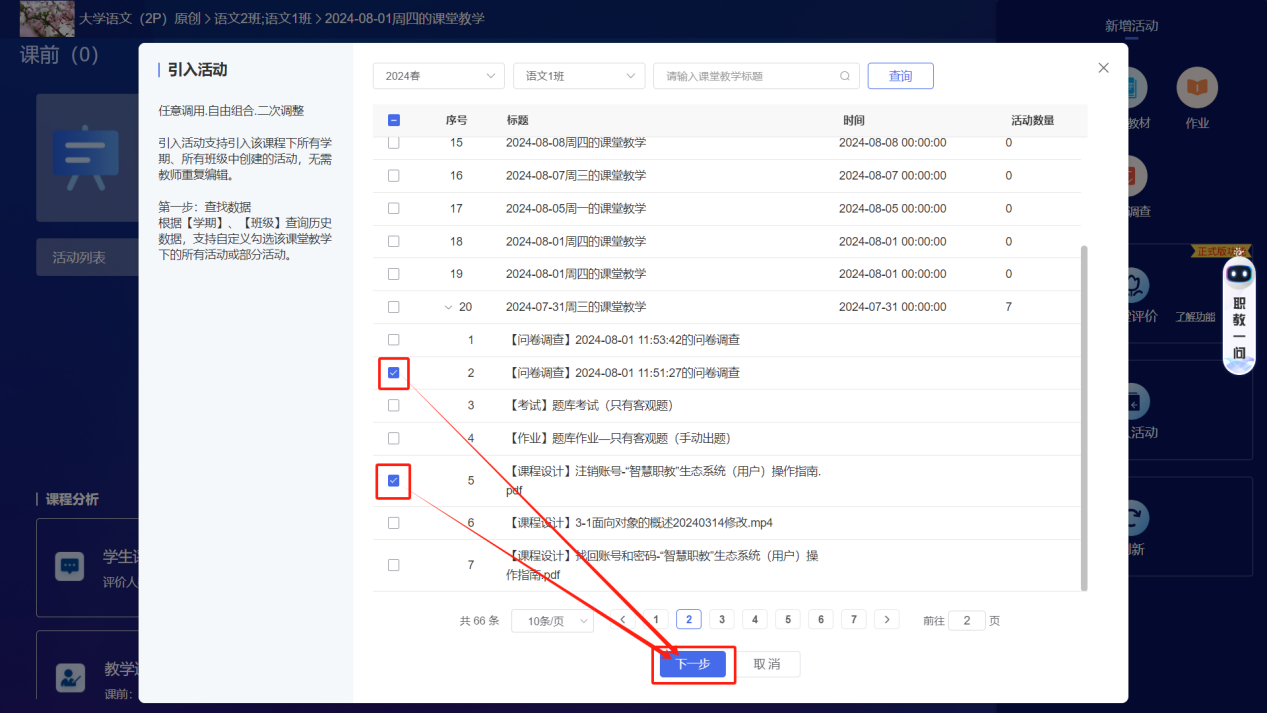This screenshot has width=1267, height=713.
Task: Uncheck the 11:51:27 问卷调查 checkbox
Action: [x=393, y=373]
